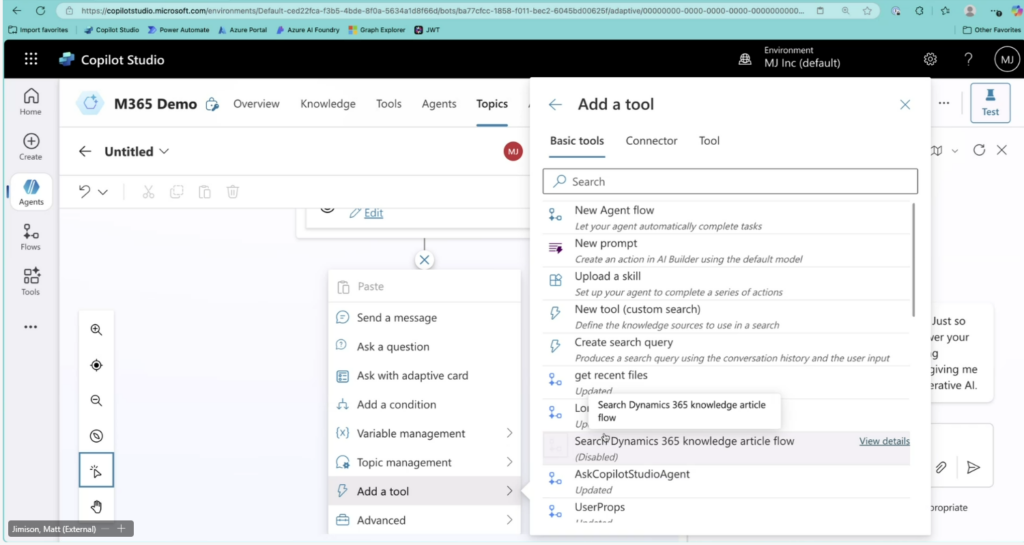
Task: Go back from the Untitled topic
Action: pos(85,151)
